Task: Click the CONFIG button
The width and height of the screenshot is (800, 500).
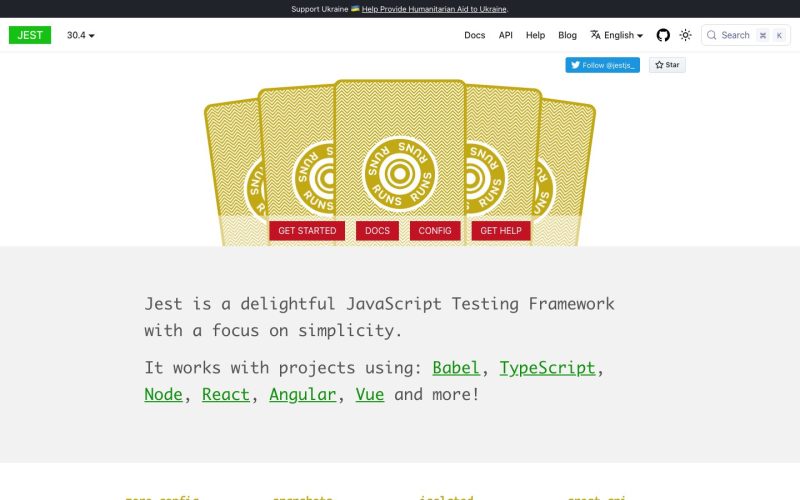Action: tap(435, 231)
